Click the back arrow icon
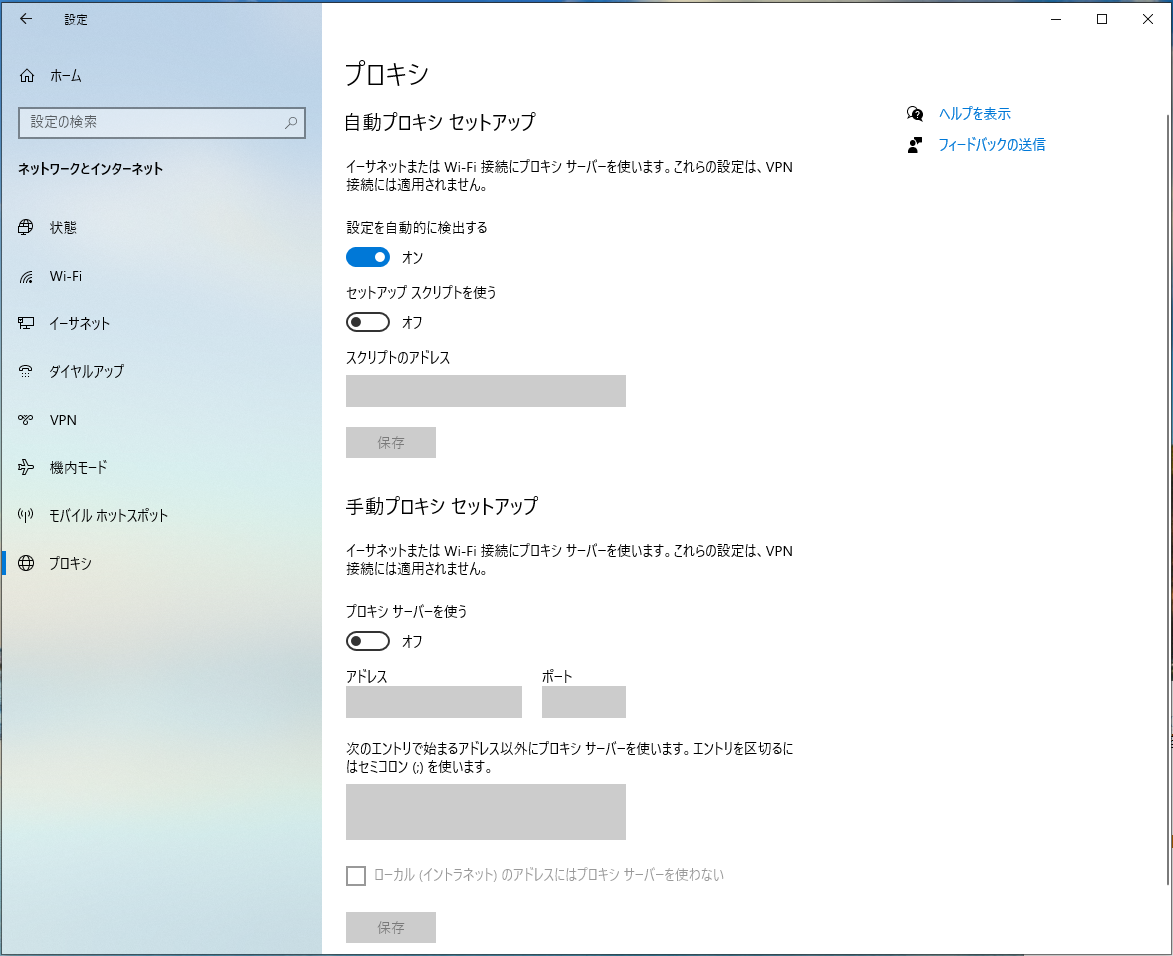The height and width of the screenshot is (956, 1173). click(x=25, y=19)
